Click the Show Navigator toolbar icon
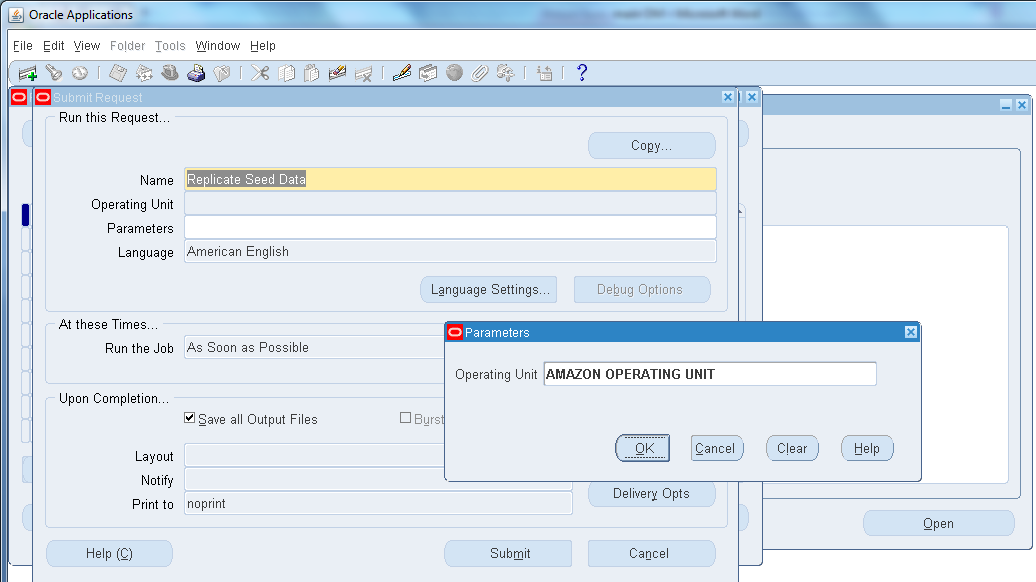 pyautogui.click(x=80, y=73)
